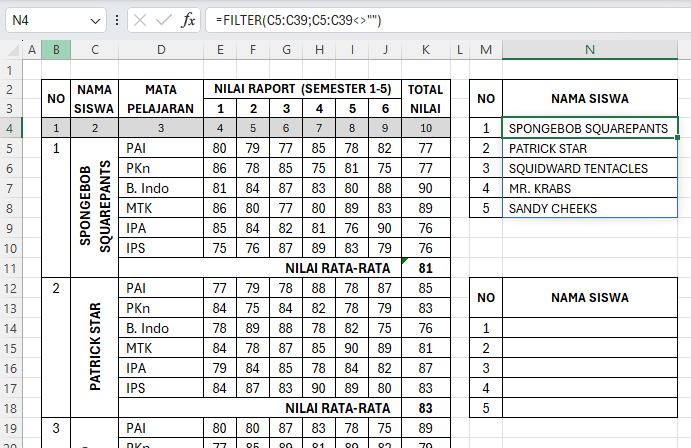This screenshot has height=448, width=691.
Task: Click NILAI RATA-RATA label in row 18
Action: [x=338, y=408]
